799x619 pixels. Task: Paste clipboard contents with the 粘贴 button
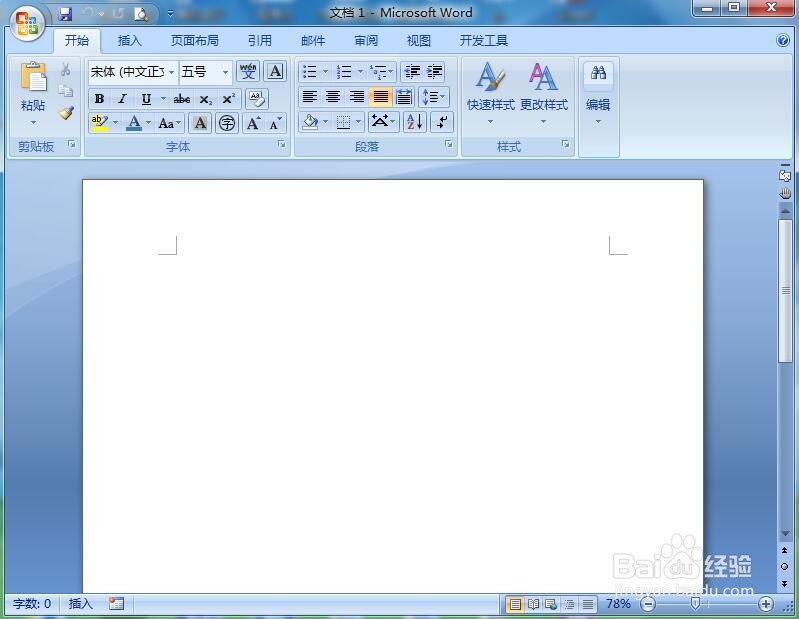point(33,94)
